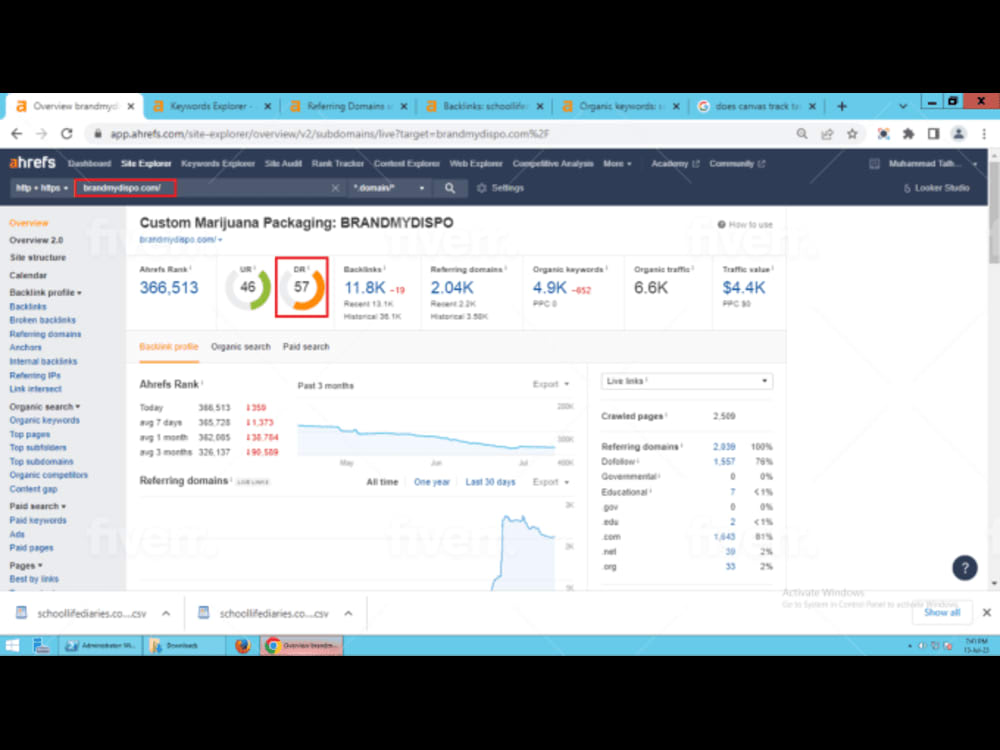Click the browser address bar URL
The width and height of the screenshot is (1000, 750).
330,134
